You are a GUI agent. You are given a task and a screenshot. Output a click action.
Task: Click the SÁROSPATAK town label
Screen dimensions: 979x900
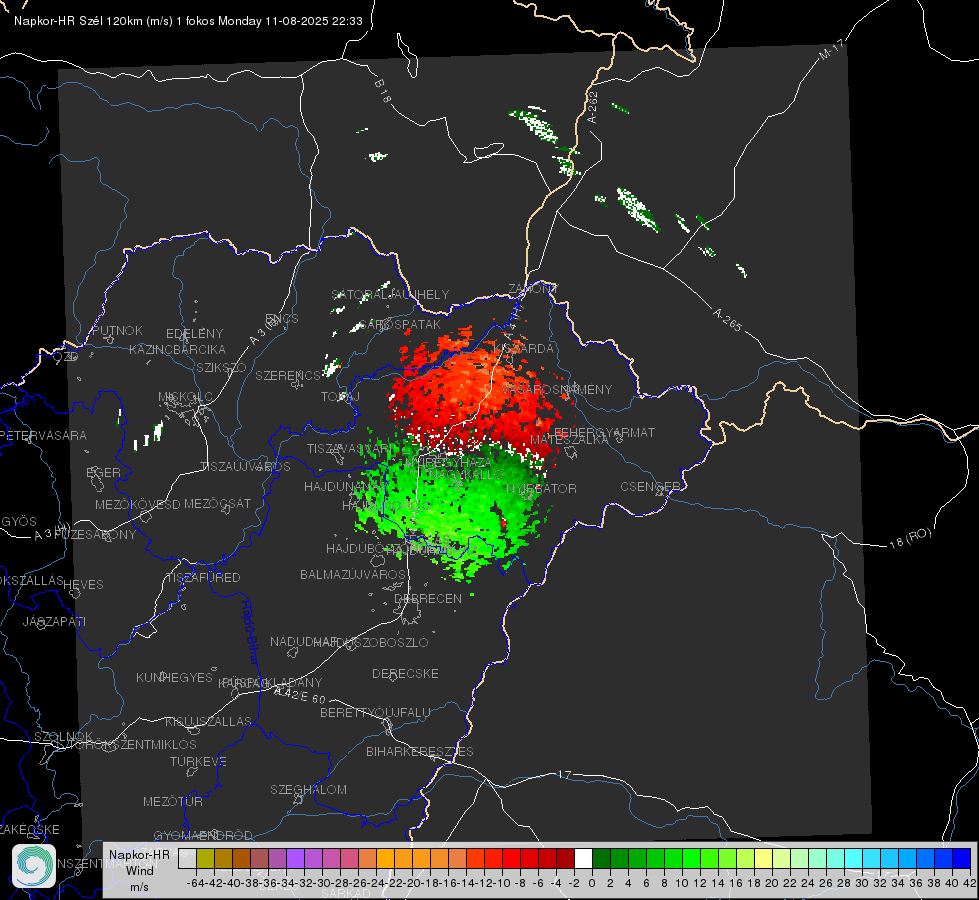[400, 324]
